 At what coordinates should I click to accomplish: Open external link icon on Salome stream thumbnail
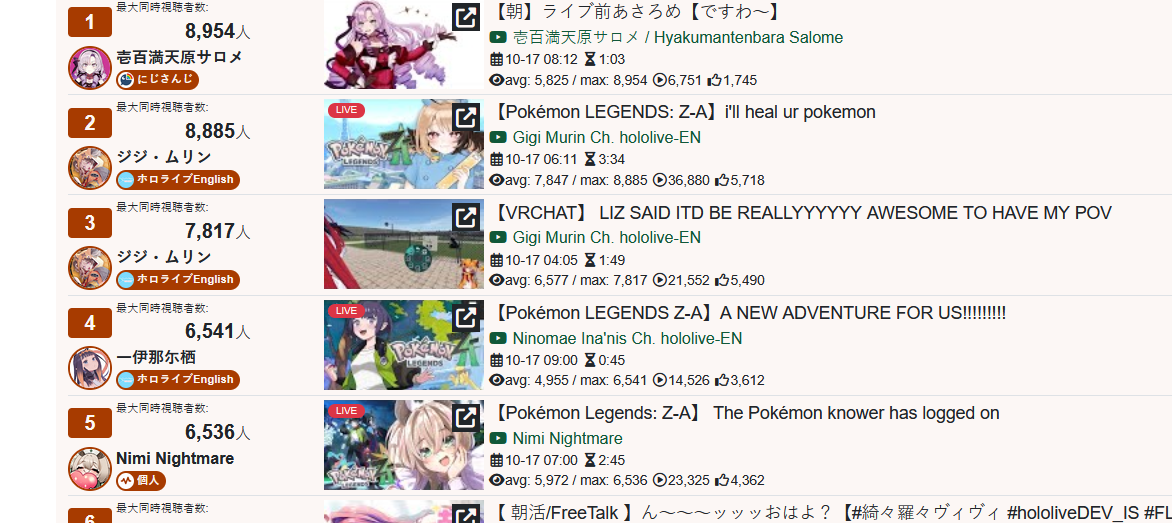pyautogui.click(x=466, y=17)
